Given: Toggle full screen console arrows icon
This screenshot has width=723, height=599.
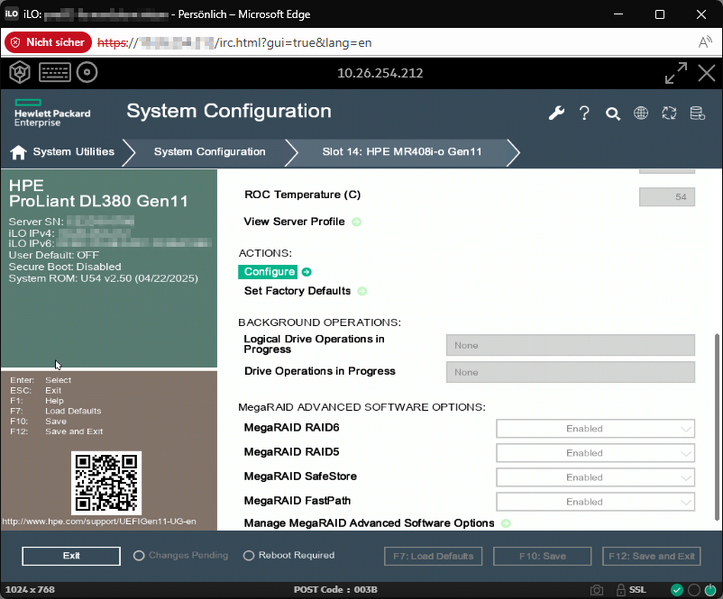Looking at the screenshot, I should pyautogui.click(x=676, y=73).
